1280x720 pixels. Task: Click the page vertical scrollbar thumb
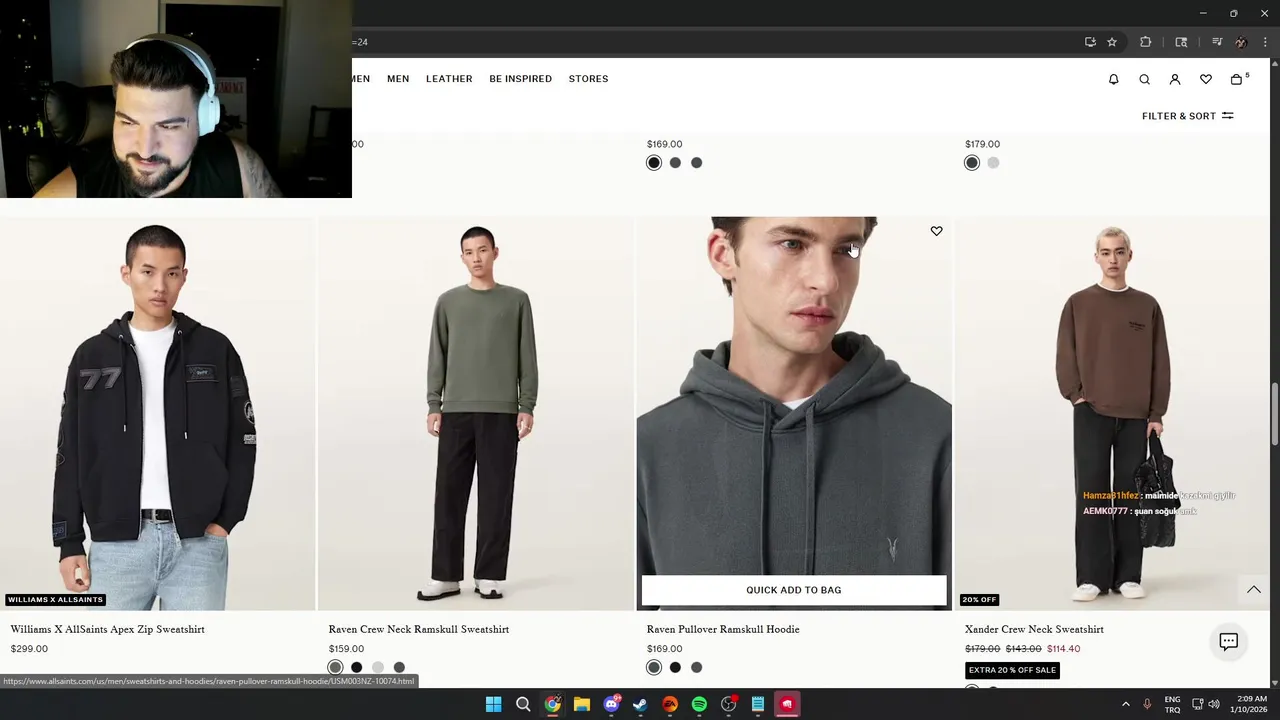1274,412
